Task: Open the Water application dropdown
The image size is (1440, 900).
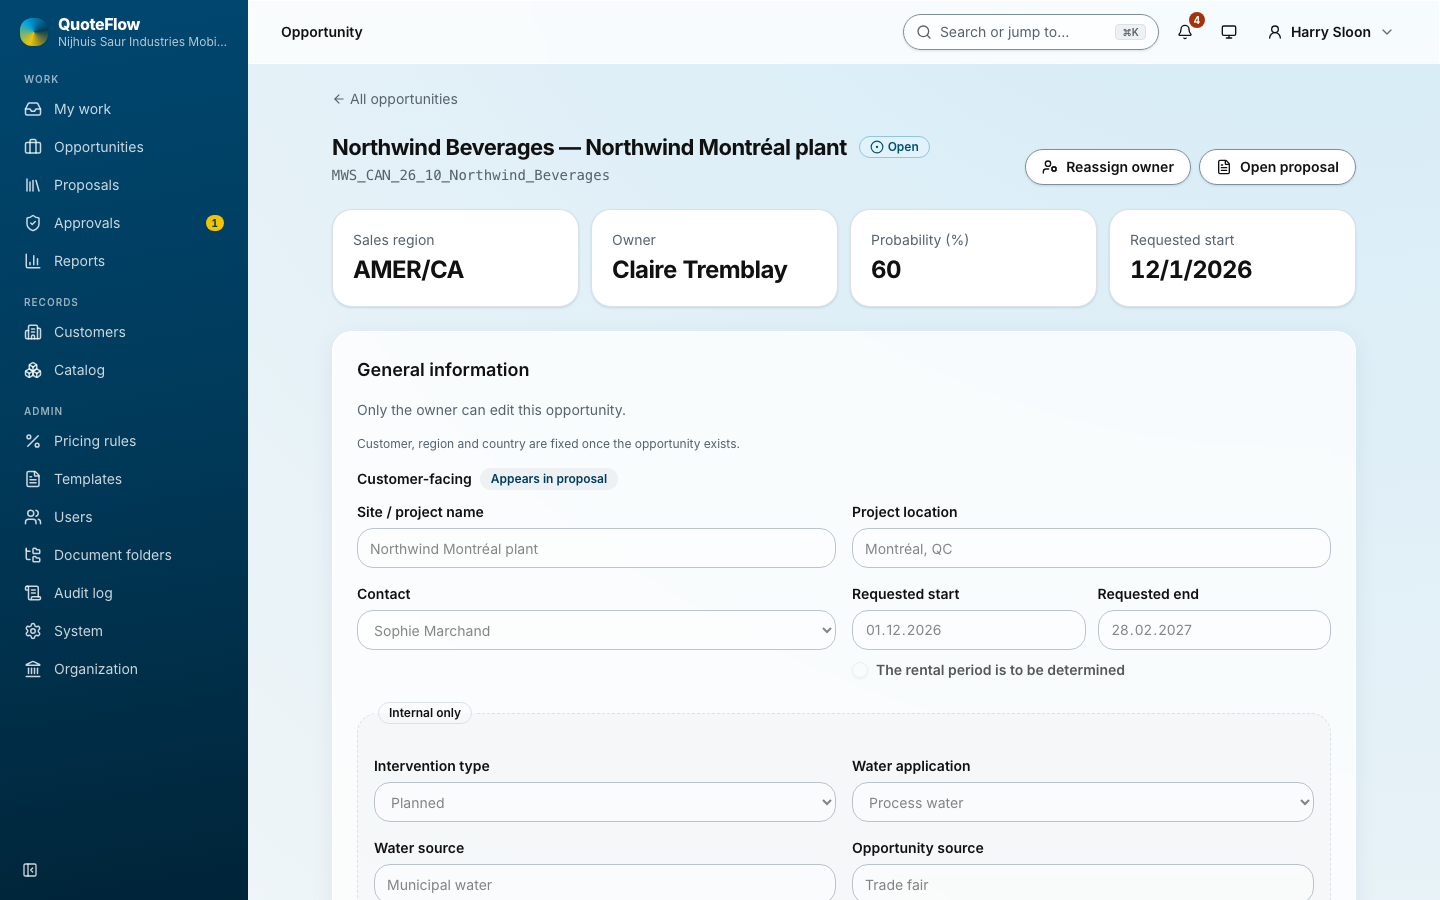Action: [1083, 802]
